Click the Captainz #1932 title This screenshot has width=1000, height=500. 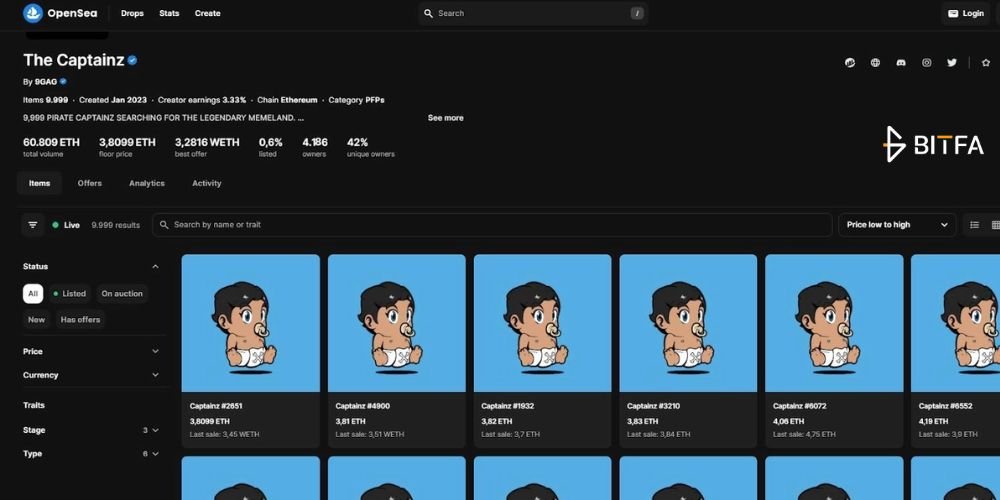tap(508, 406)
